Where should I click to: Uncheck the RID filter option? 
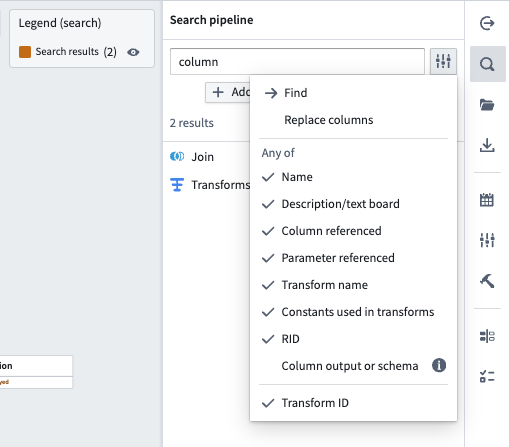pyautogui.click(x=353, y=339)
